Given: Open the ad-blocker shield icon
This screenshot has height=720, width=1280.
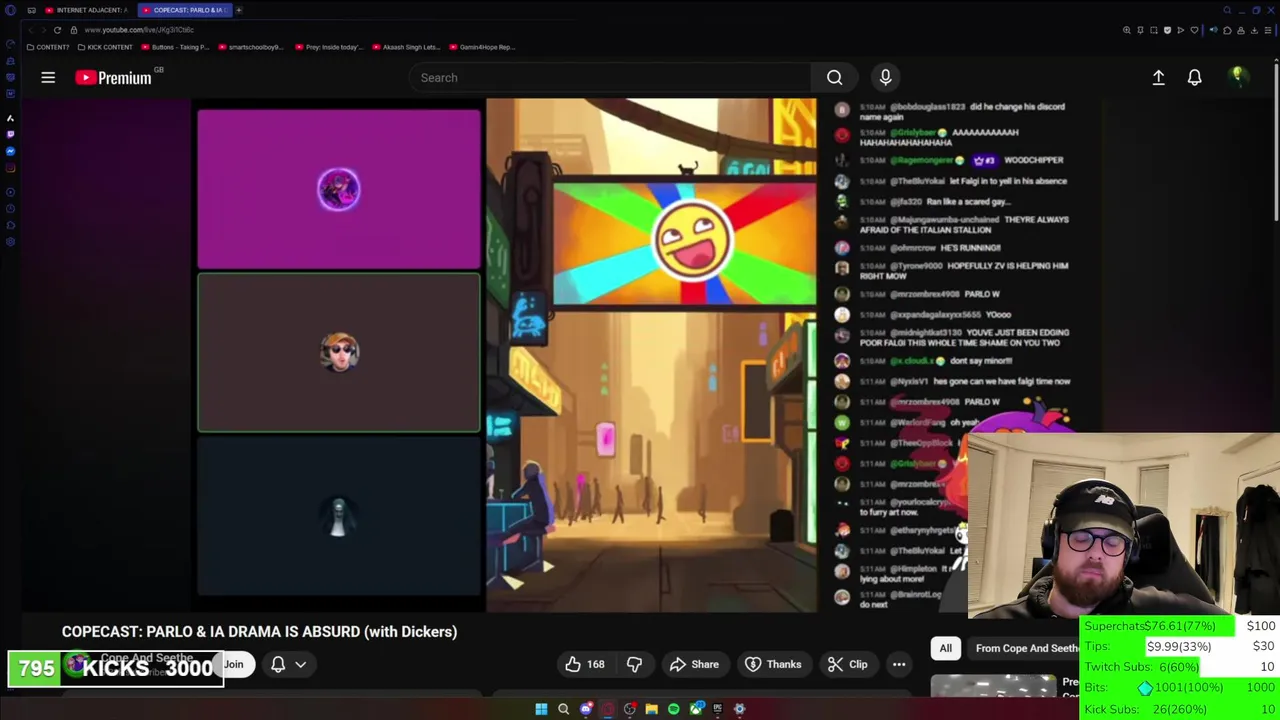Looking at the screenshot, I should click(1167, 30).
